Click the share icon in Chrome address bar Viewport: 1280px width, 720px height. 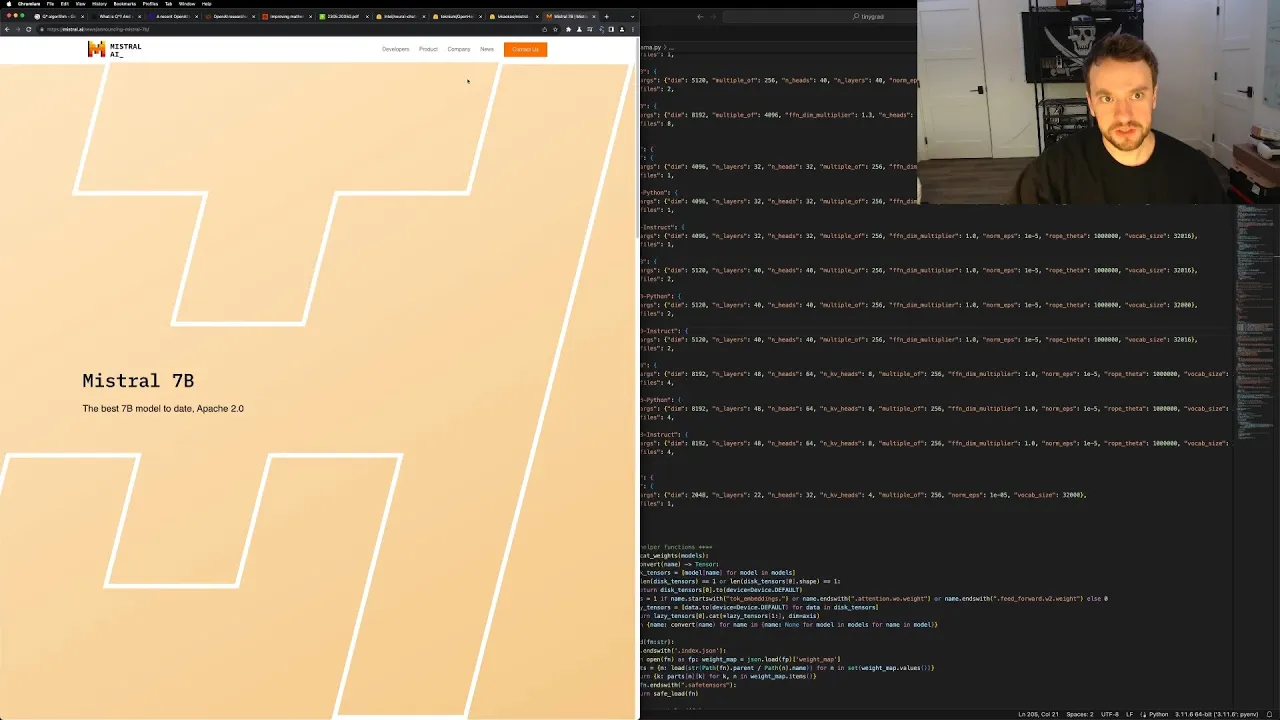coord(545,29)
